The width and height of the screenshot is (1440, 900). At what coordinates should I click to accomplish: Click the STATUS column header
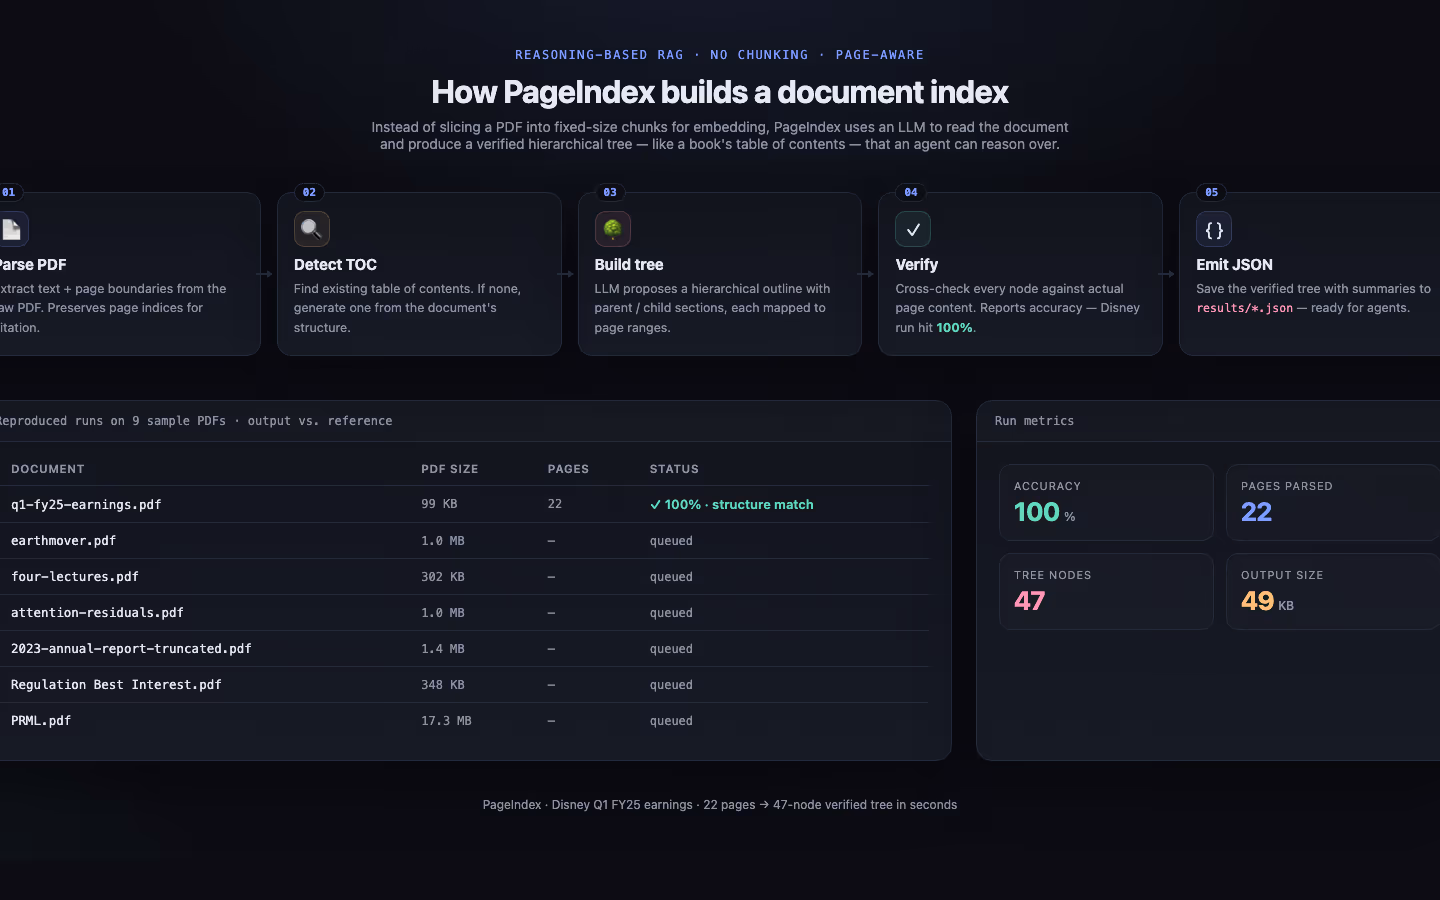coord(674,469)
